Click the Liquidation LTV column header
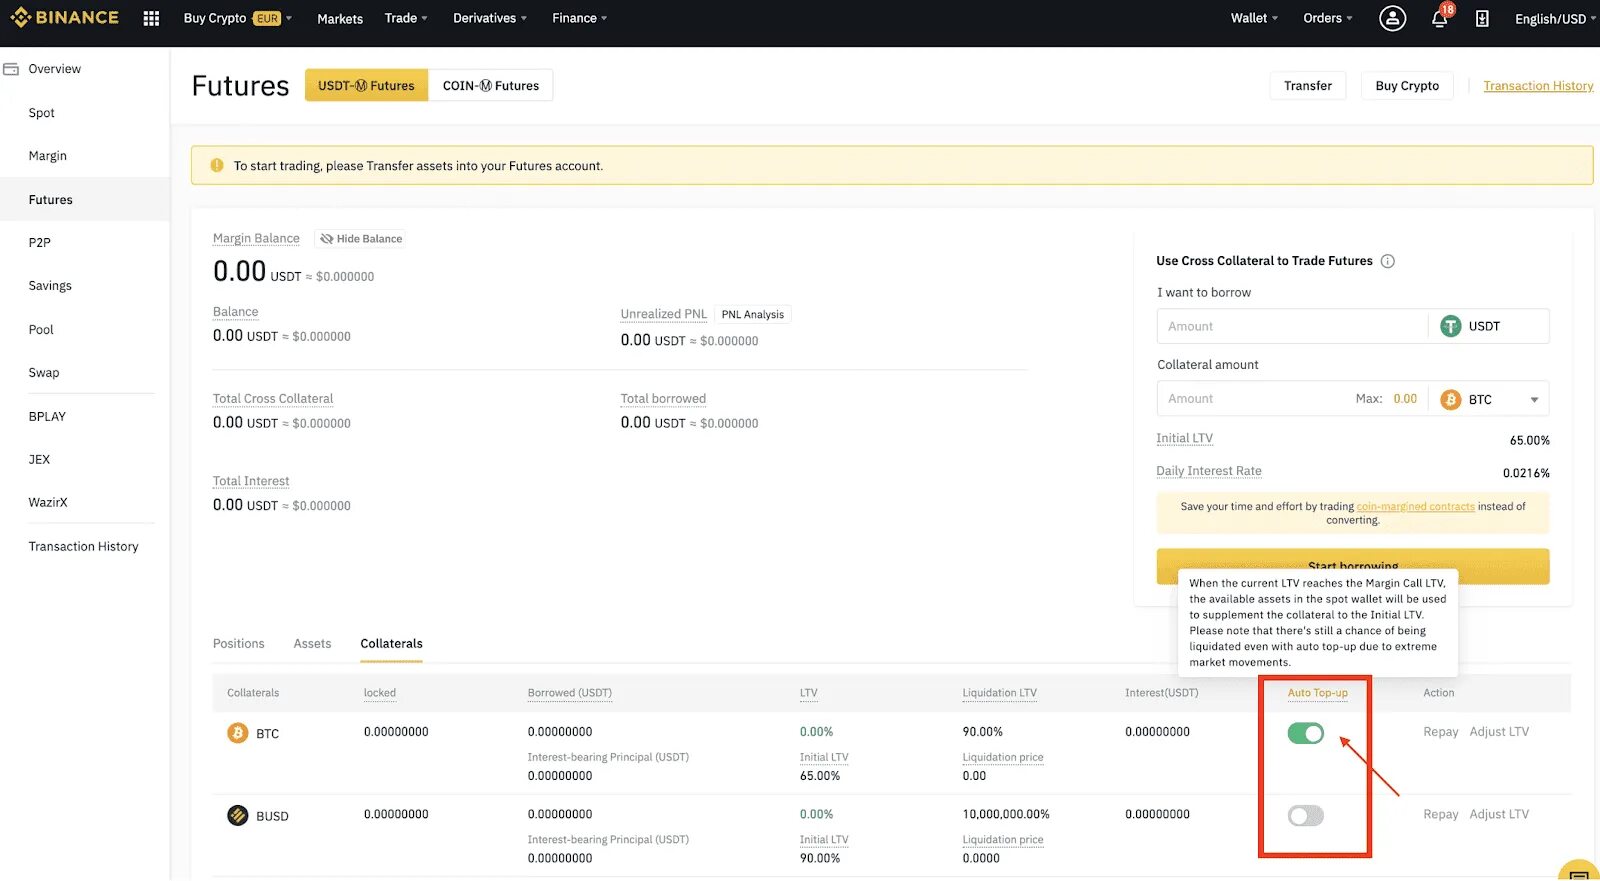Viewport: 1600px width, 881px height. 999,692
